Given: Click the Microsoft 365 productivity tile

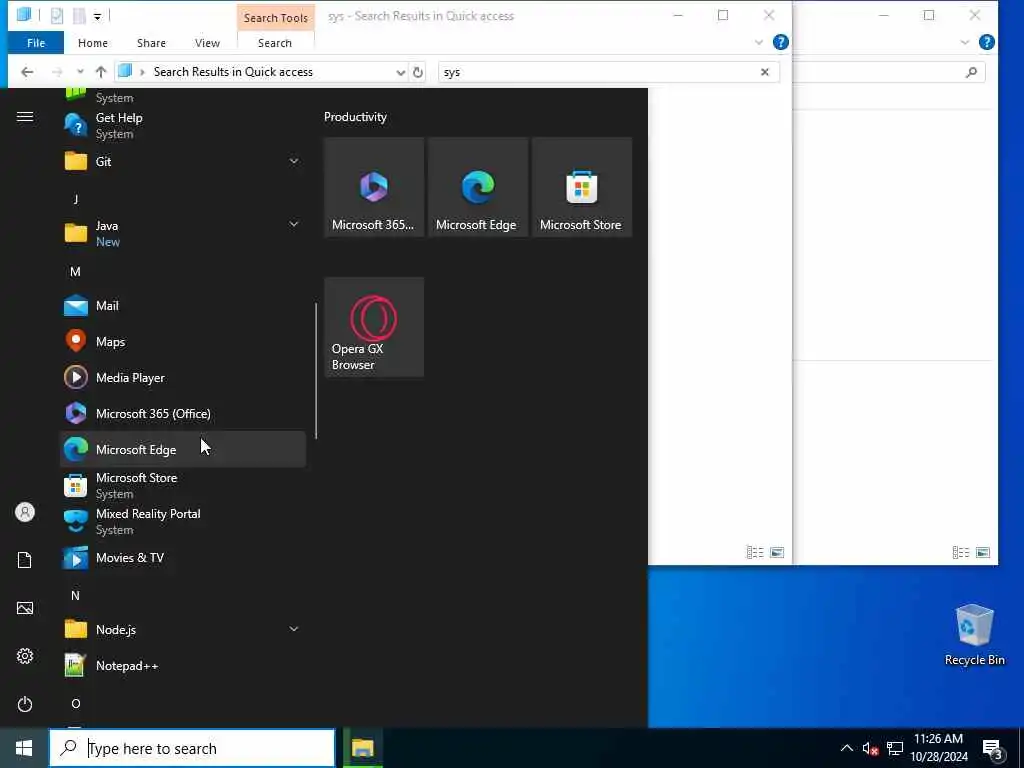Looking at the screenshot, I should [374, 187].
